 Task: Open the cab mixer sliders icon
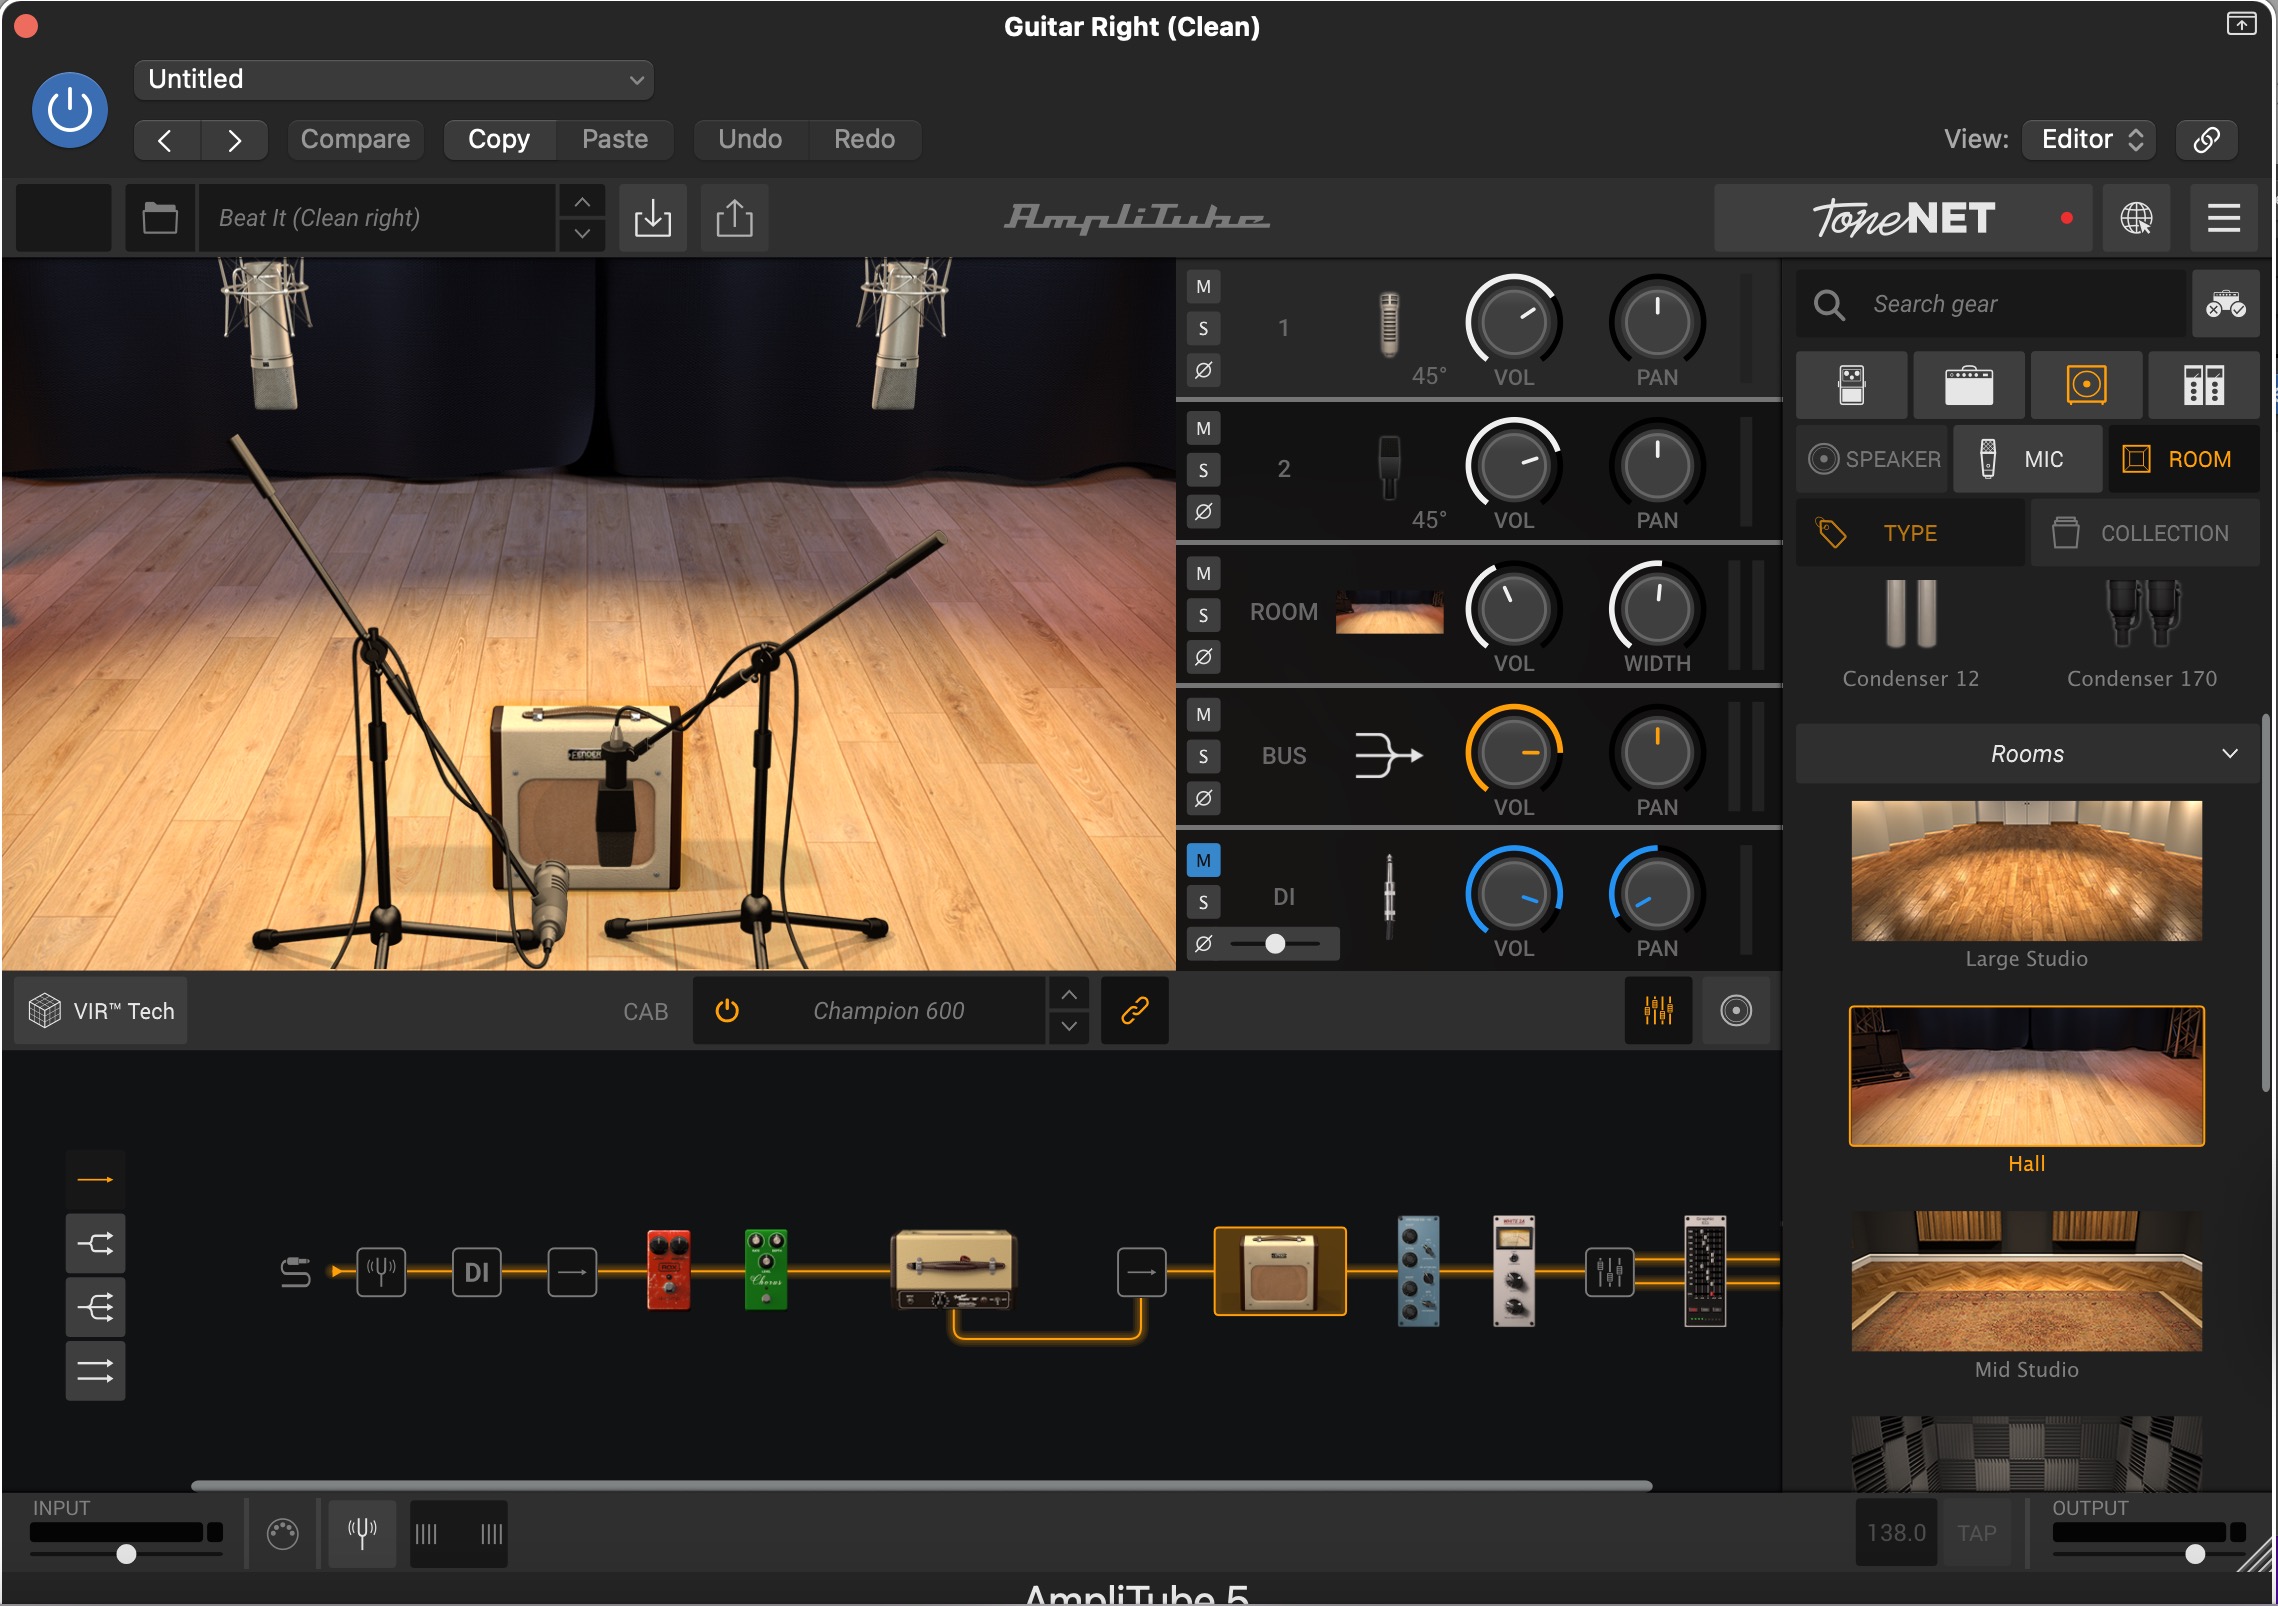pos(1658,1011)
